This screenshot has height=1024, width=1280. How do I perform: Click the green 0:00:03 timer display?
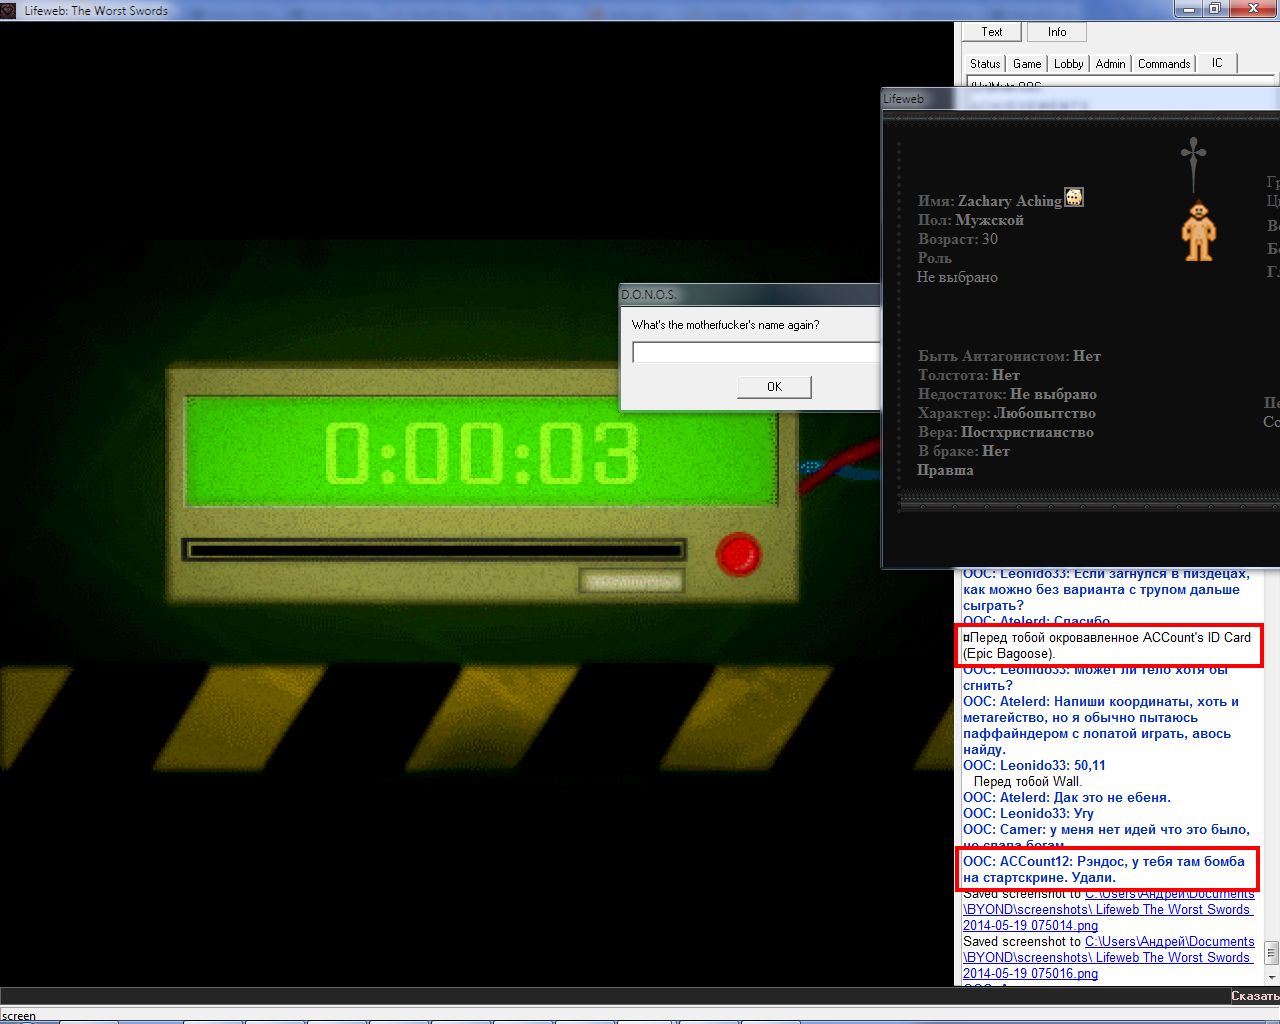coord(482,452)
